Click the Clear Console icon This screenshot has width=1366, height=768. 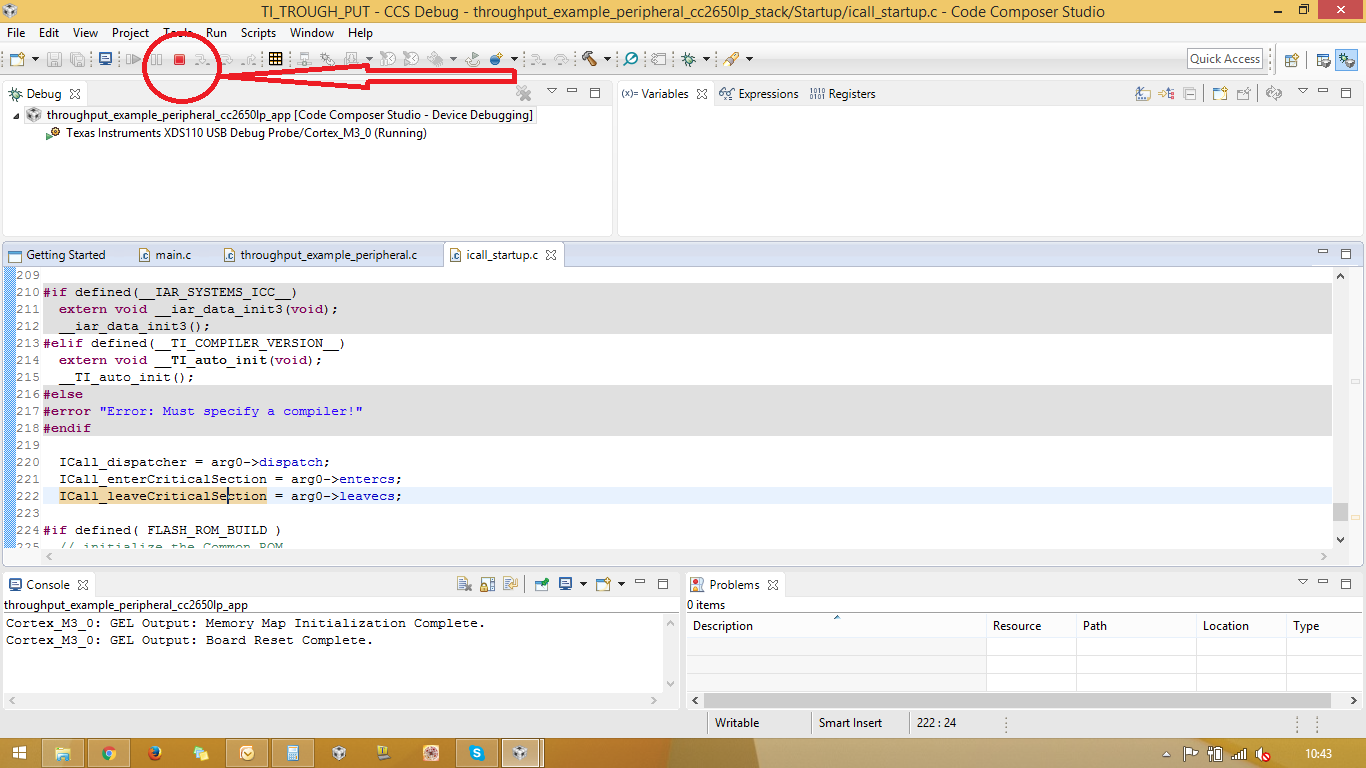[x=464, y=584]
